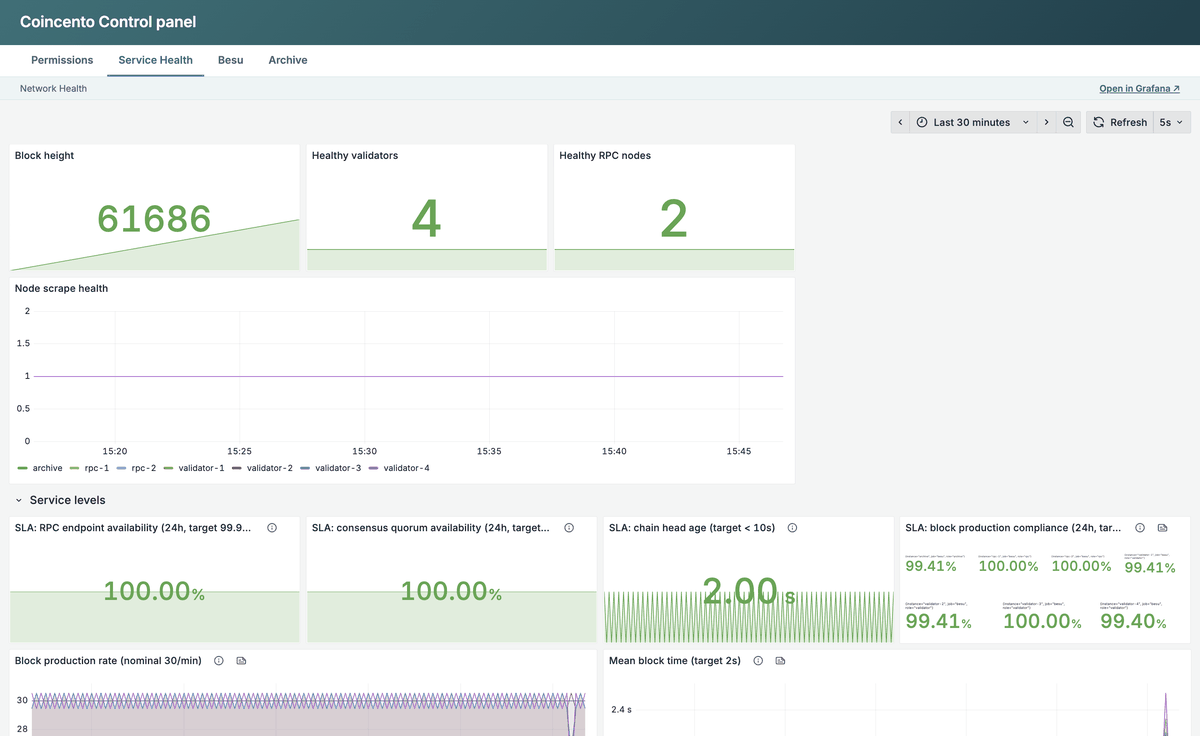The height and width of the screenshot is (736, 1200).
Task: Click the zoom out time range icon
Action: click(1068, 122)
